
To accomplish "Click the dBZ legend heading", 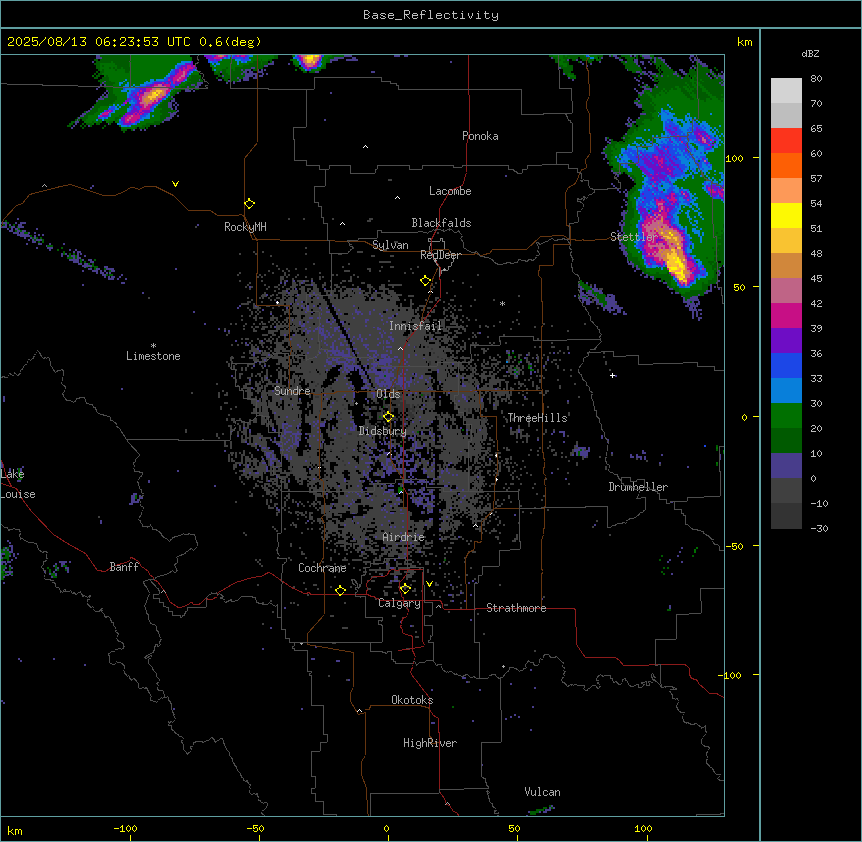I will (x=810, y=54).
